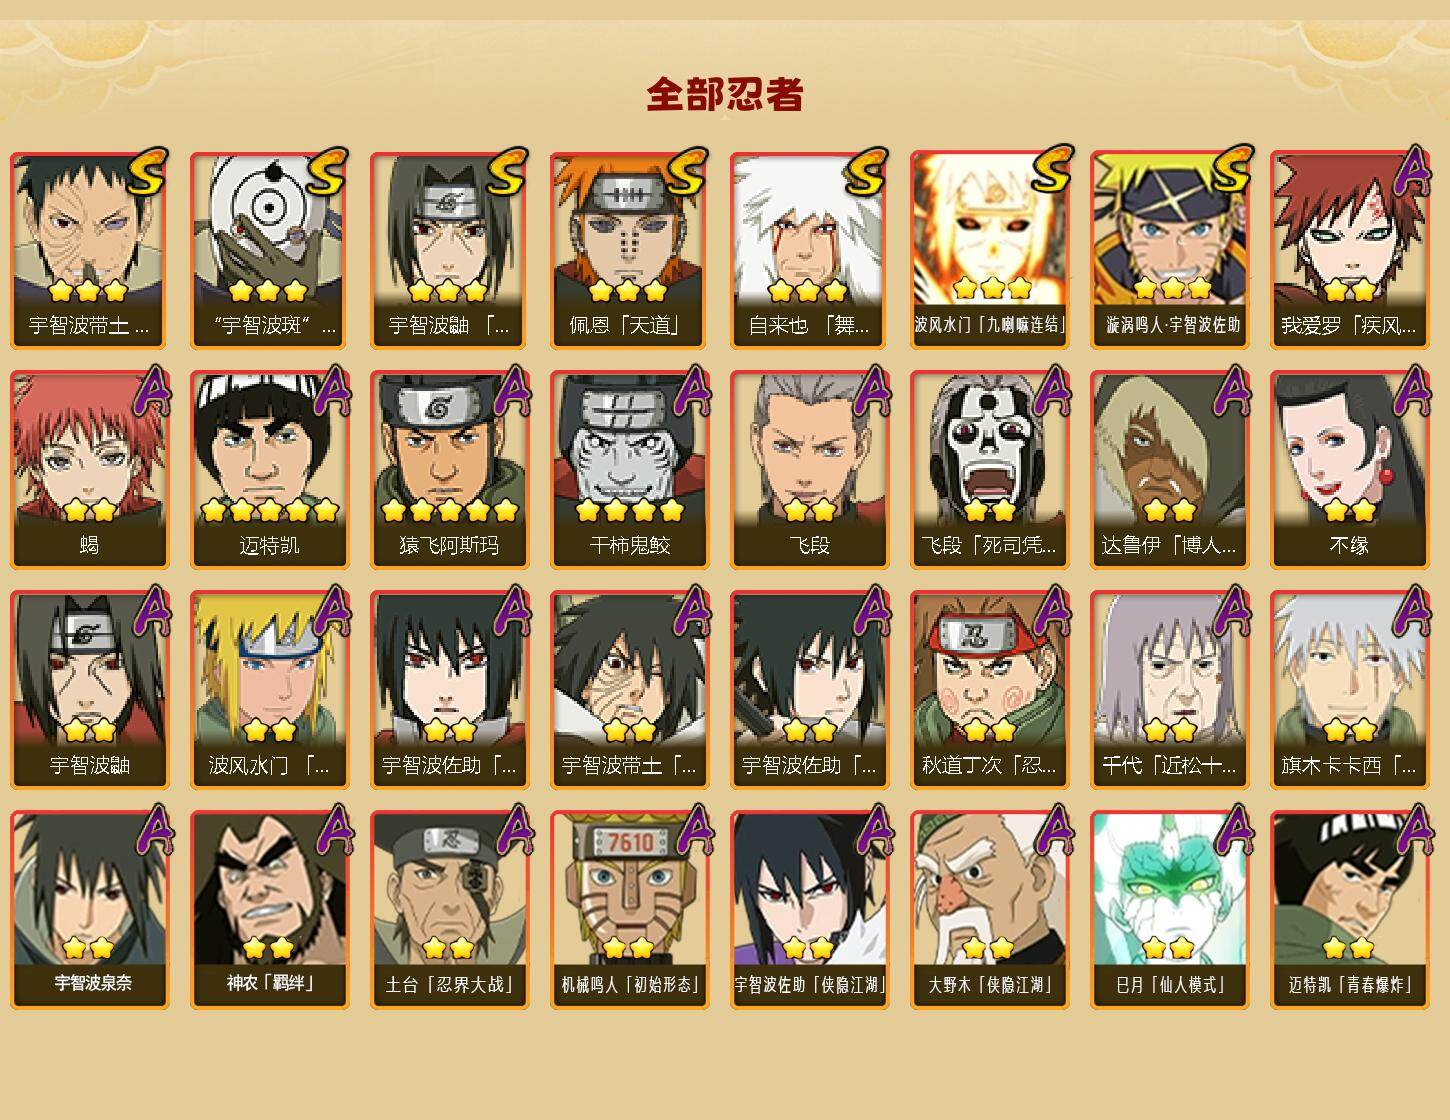The width and height of the screenshot is (1450, 1120).
Task: Choose the 千代 ninja card
Action: pos(1169,690)
